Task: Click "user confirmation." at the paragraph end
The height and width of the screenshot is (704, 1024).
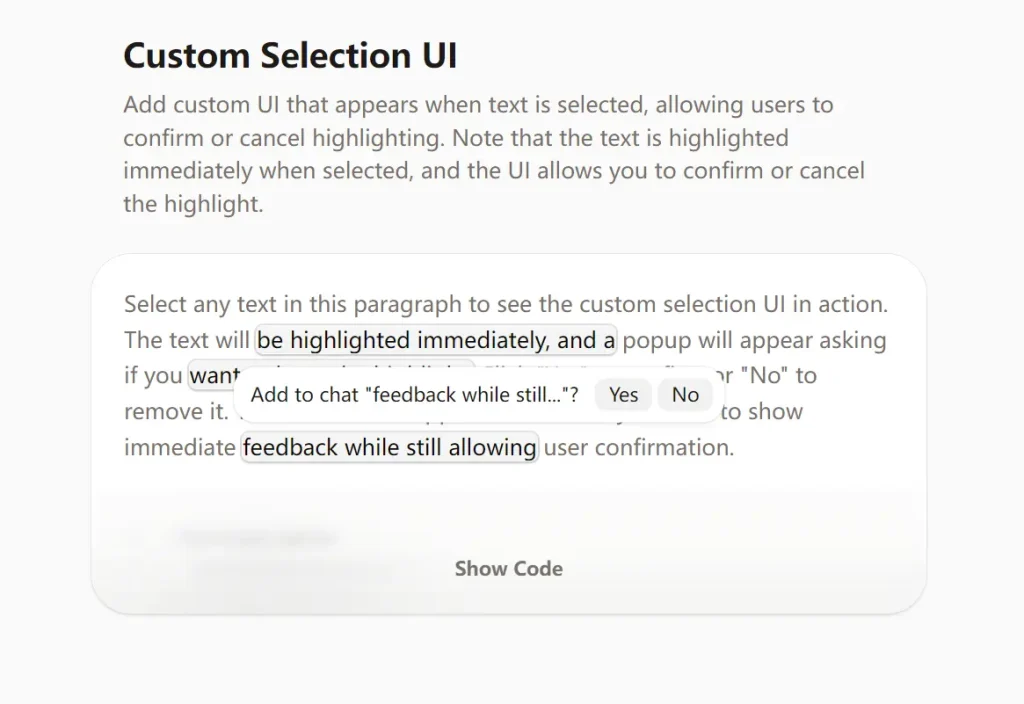Action: point(638,447)
